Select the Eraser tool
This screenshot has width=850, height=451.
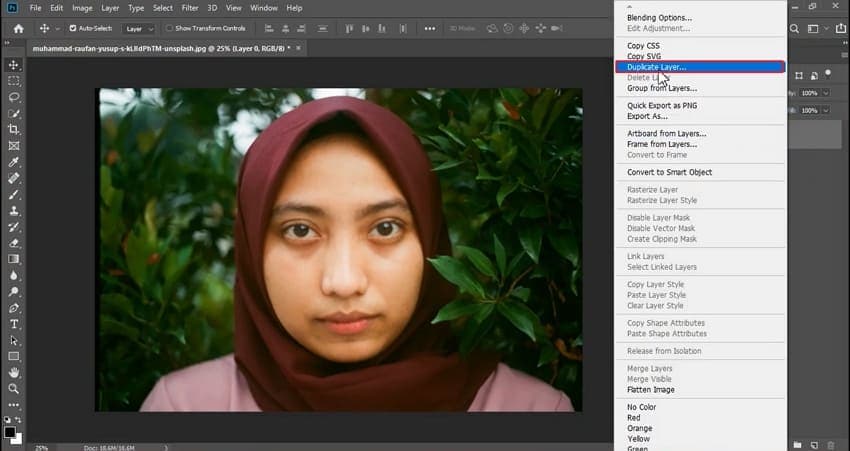click(14, 243)
